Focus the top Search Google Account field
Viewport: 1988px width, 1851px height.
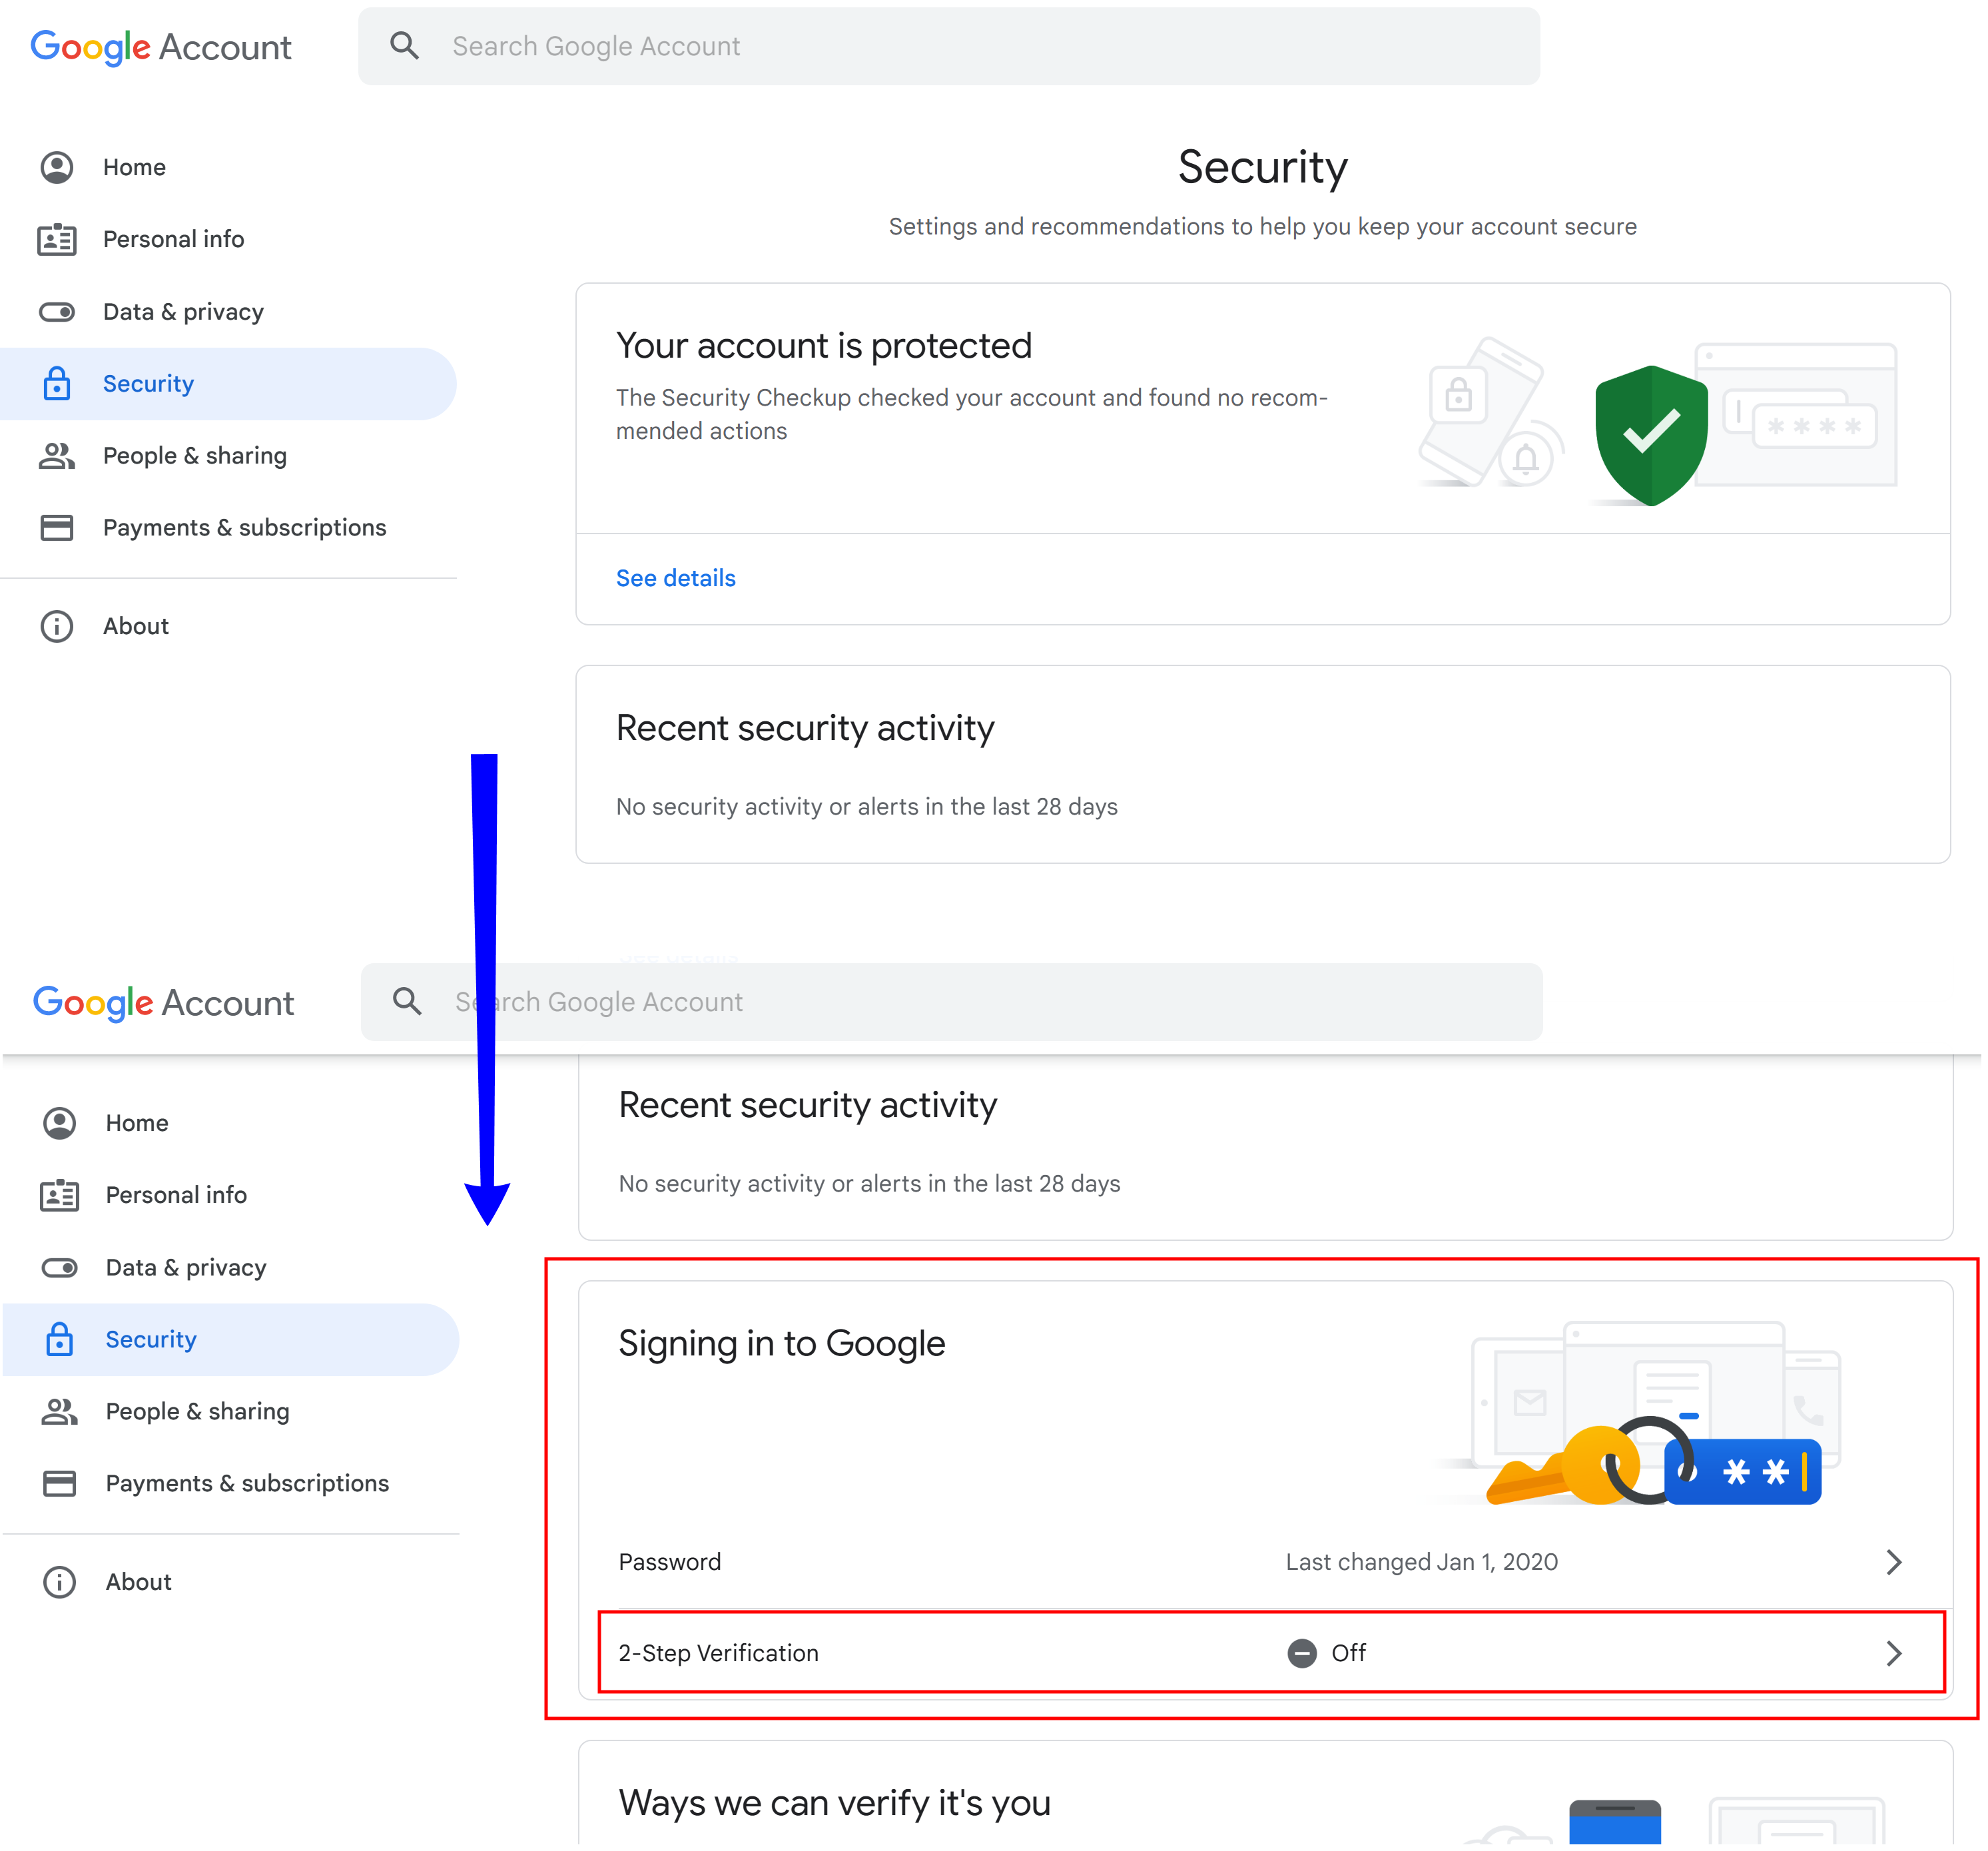(948, 46)
